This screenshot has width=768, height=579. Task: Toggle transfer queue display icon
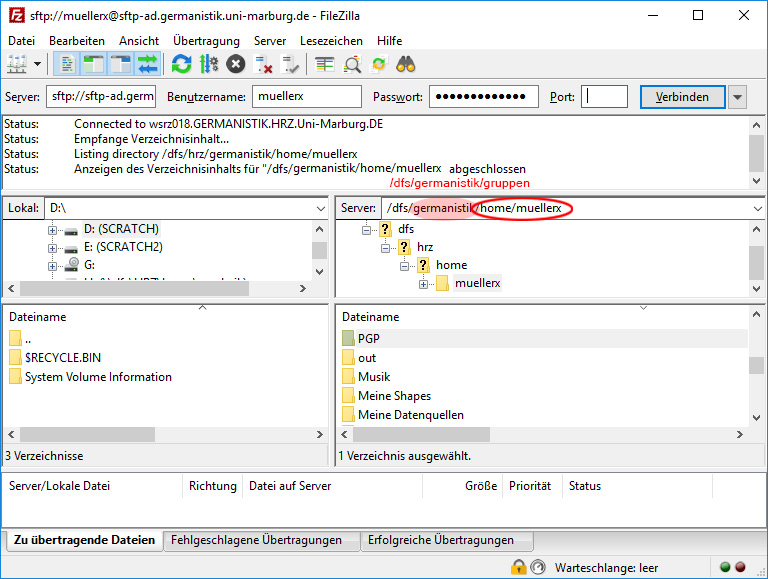pyautogui.click(x=148, y=64)
